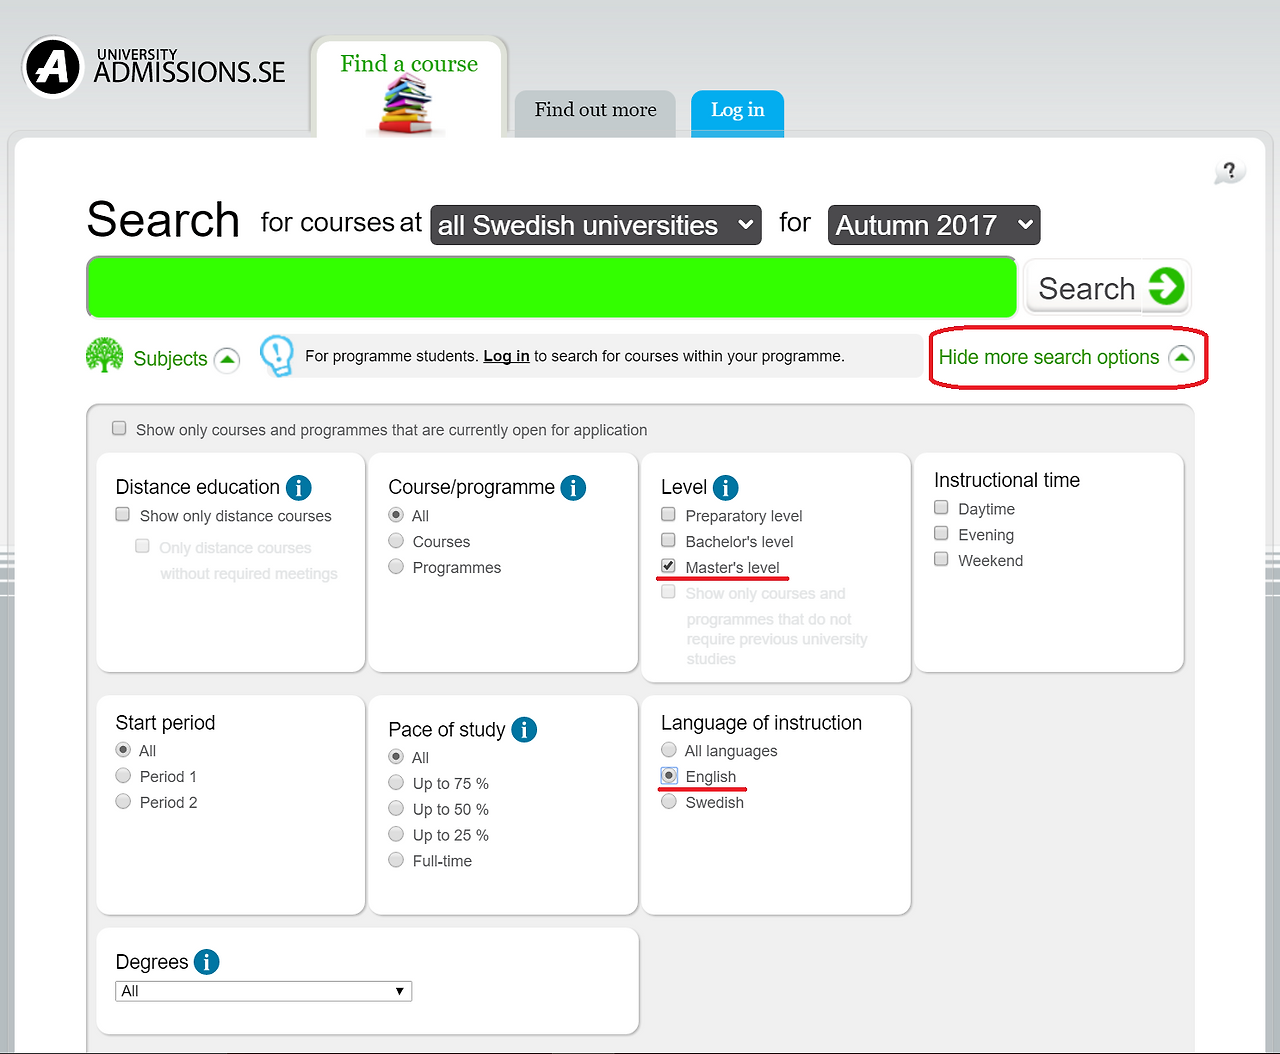
Task: Select Courses radio option
Action: pyautogui.click(x=396, y=541)
